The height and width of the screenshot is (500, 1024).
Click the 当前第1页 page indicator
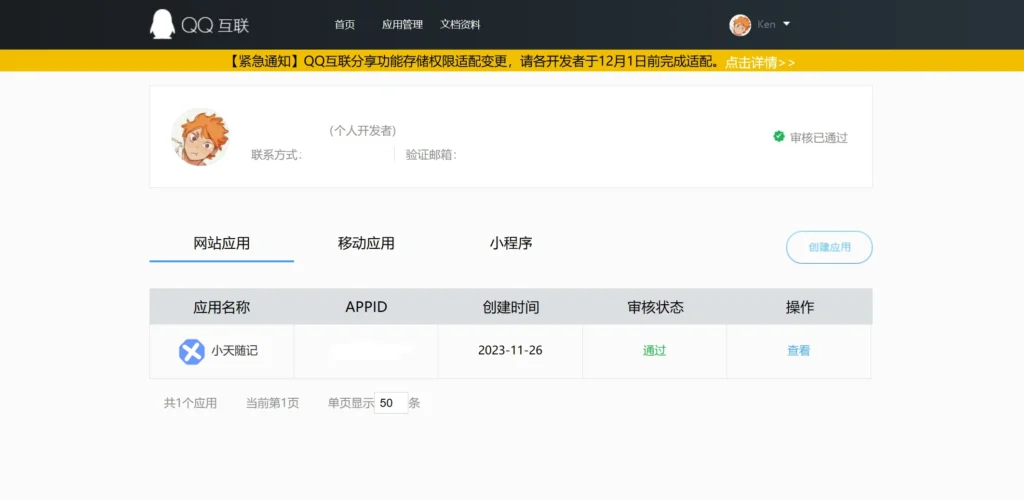(x=272, y=403)
